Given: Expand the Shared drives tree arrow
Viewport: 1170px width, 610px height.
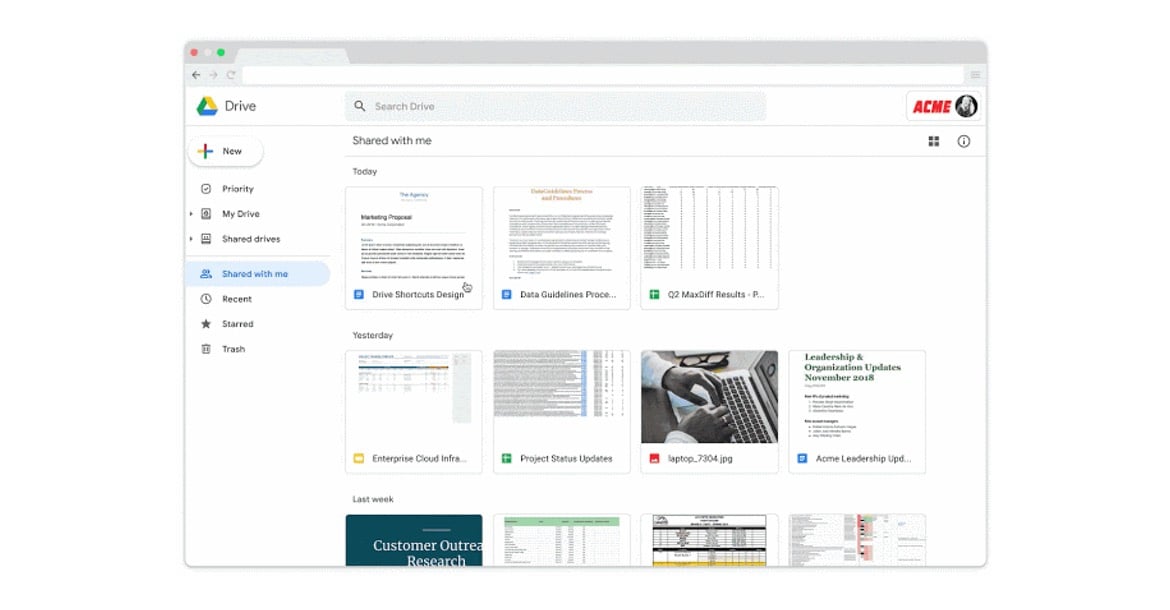Looking at the screenshot, I should (191, 239).
